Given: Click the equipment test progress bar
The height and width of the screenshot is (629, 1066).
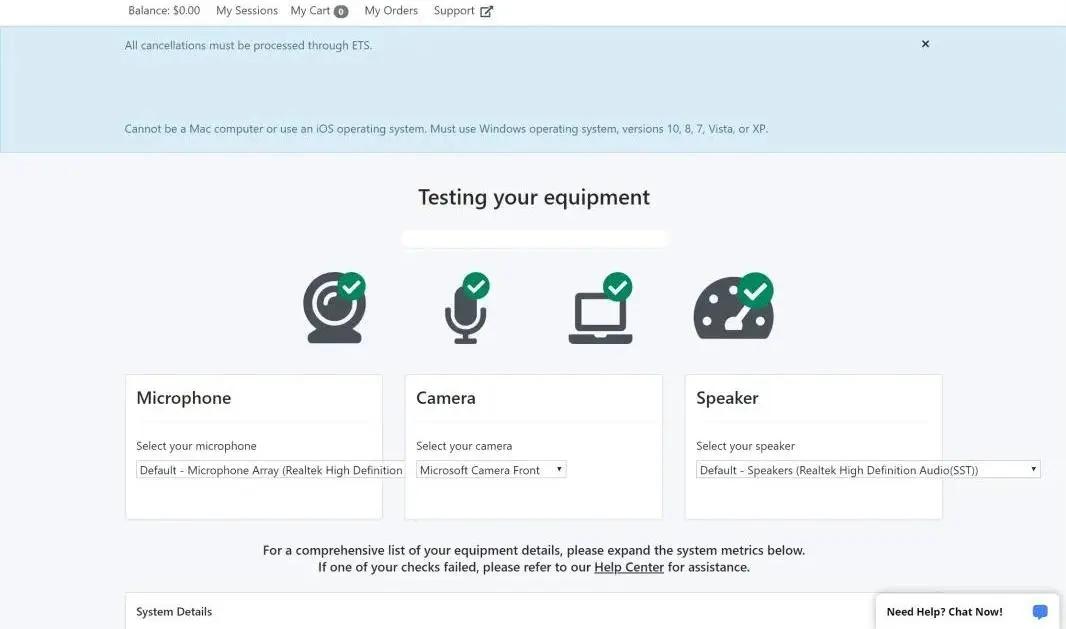Looking at the screenshot, I should (x=534, y=239).
